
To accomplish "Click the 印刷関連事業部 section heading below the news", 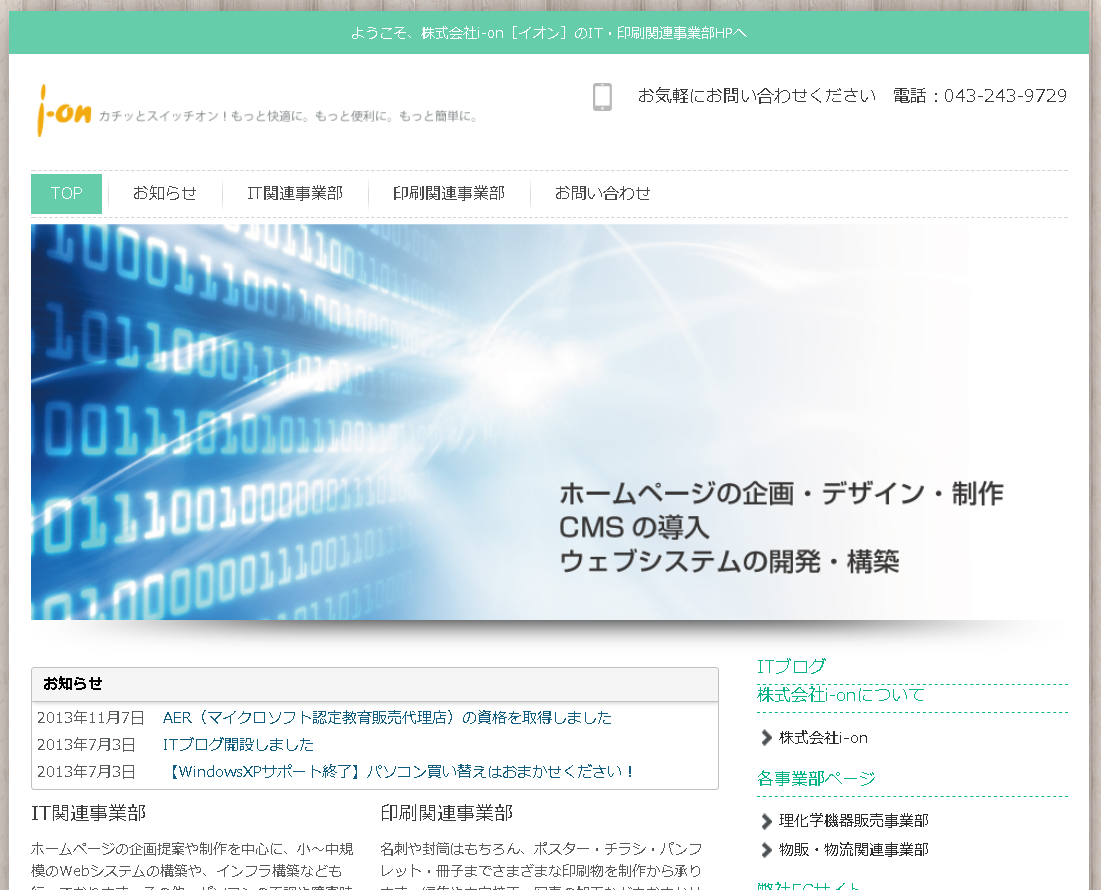I will [x=447, y=813].
